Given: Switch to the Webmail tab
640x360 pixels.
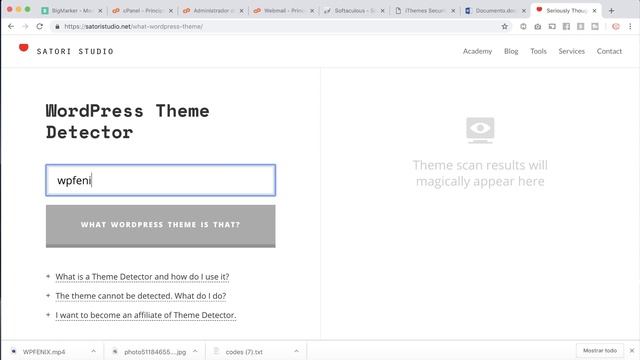Looking at the screenshot, I should click(284, 11).
